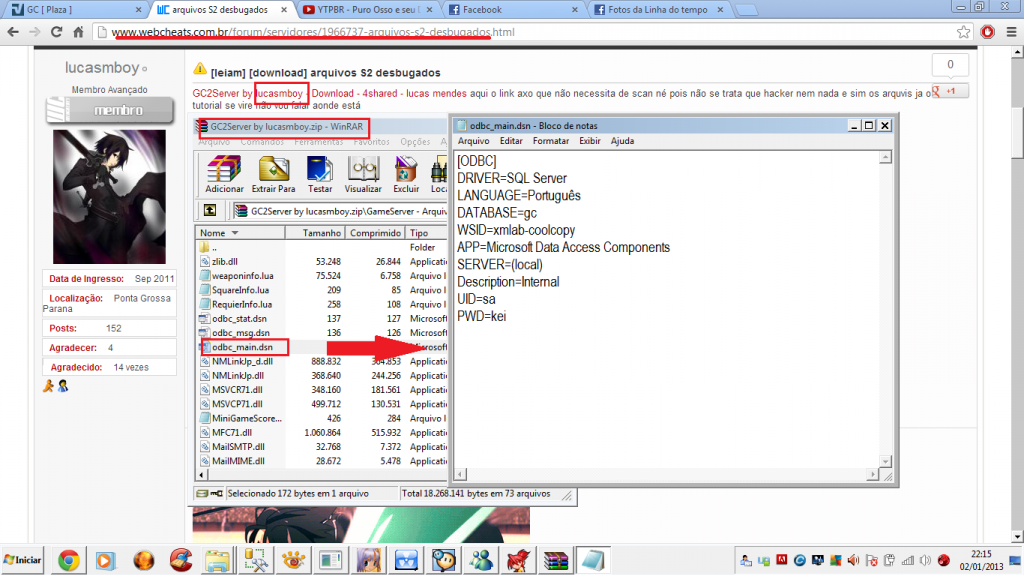
Task: Click red extension icon in Chrome toolbar
Action: (x=987, y=32)
